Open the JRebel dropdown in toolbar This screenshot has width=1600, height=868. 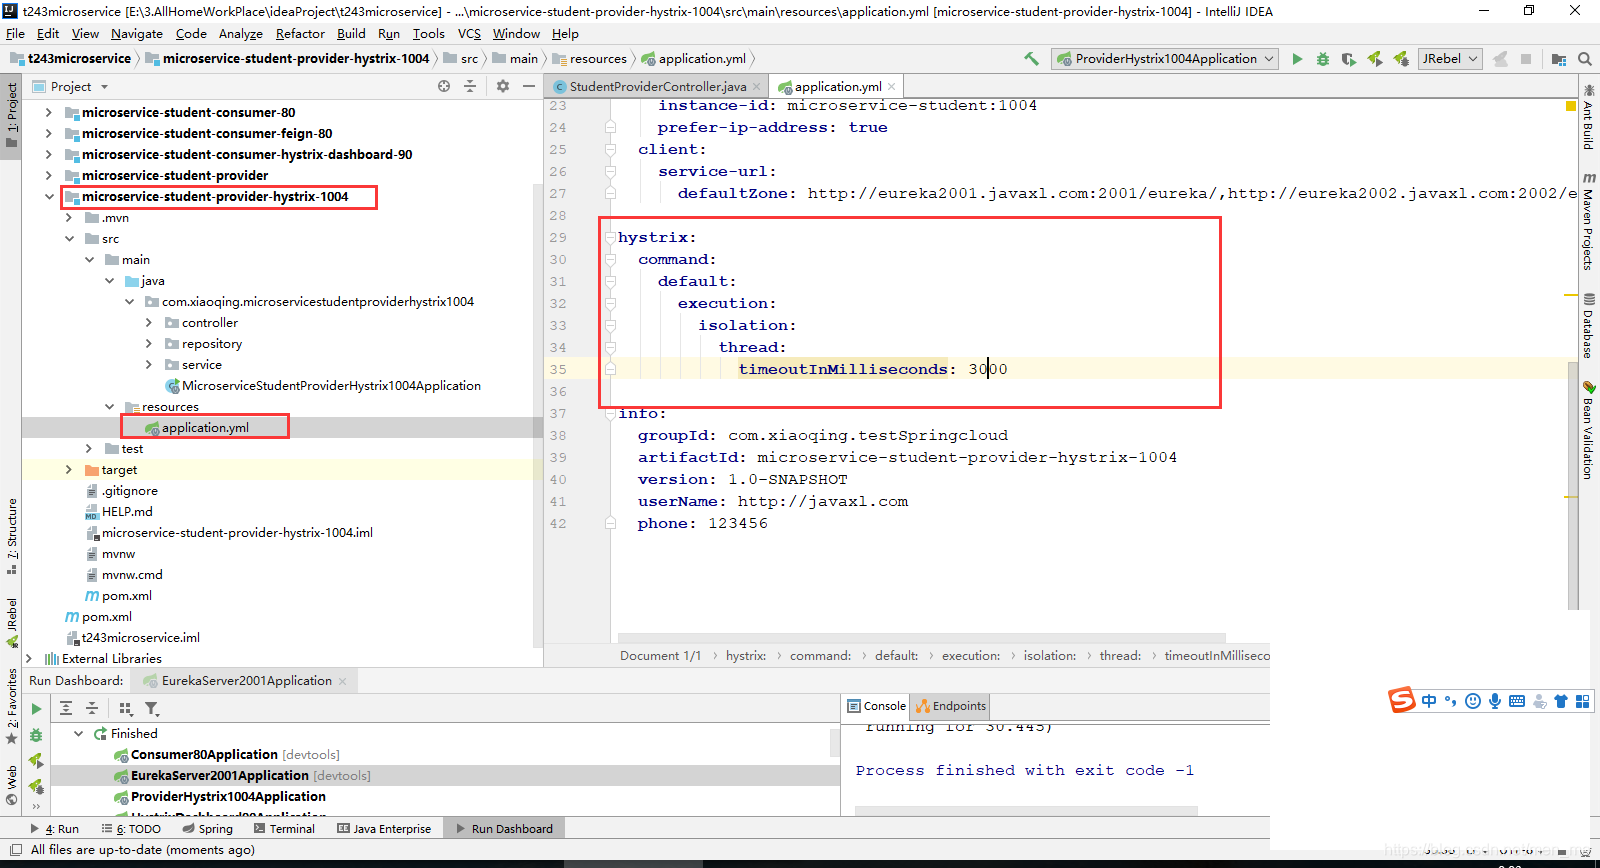point(1450,59)
